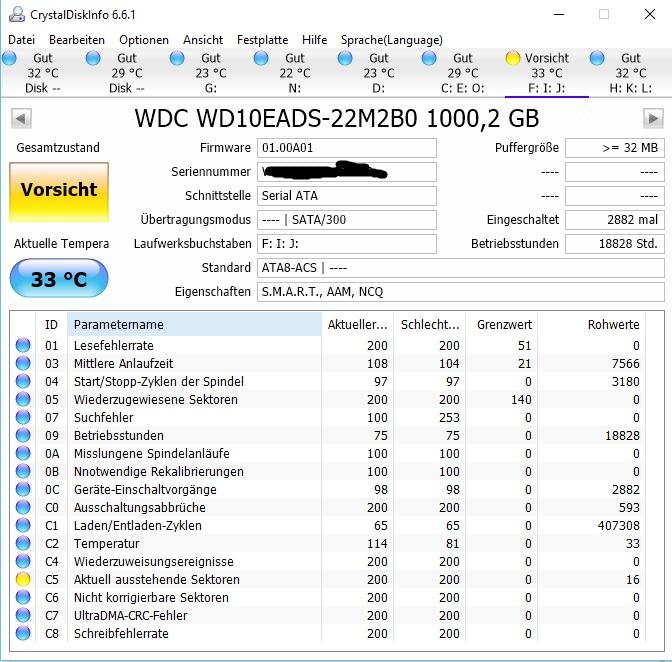Sort by the ID column header
672x662 pixels.
coord(51,324)
